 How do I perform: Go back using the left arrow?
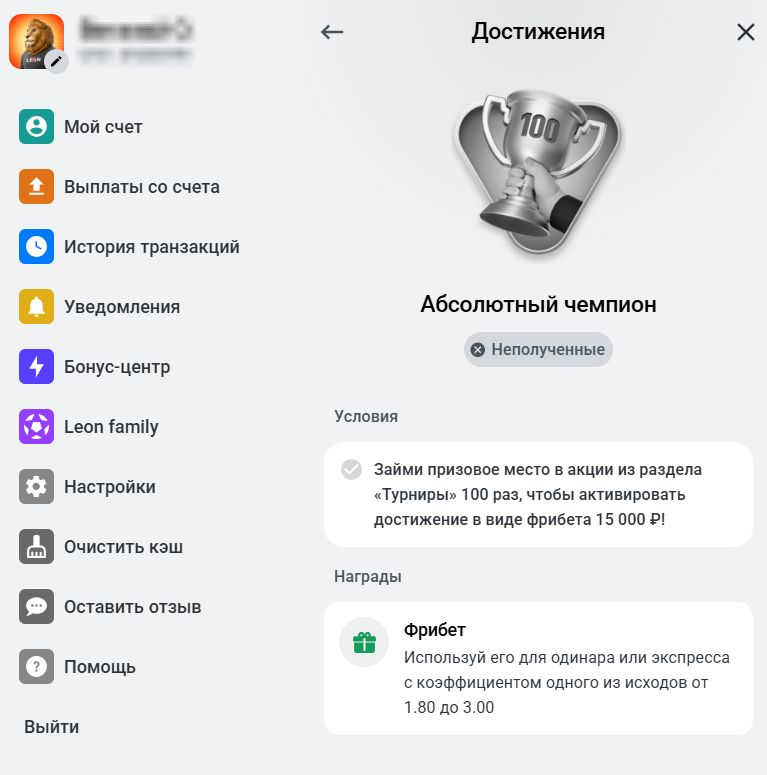tap(332, 32)
